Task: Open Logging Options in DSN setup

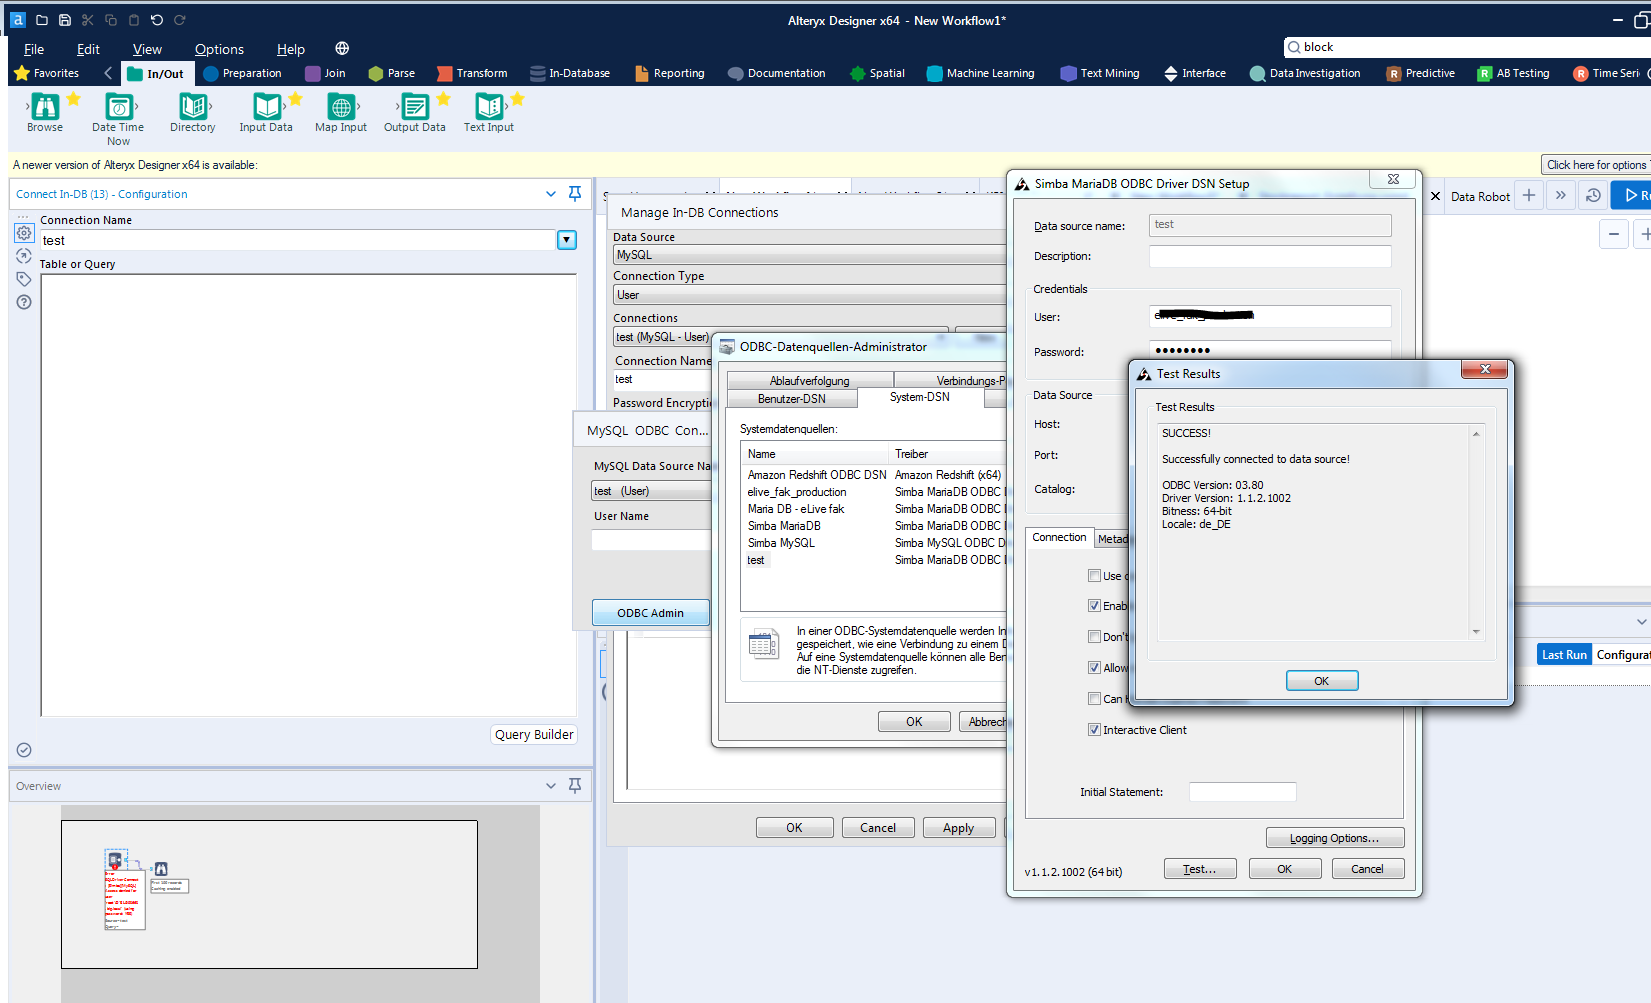Action: 1334,838
